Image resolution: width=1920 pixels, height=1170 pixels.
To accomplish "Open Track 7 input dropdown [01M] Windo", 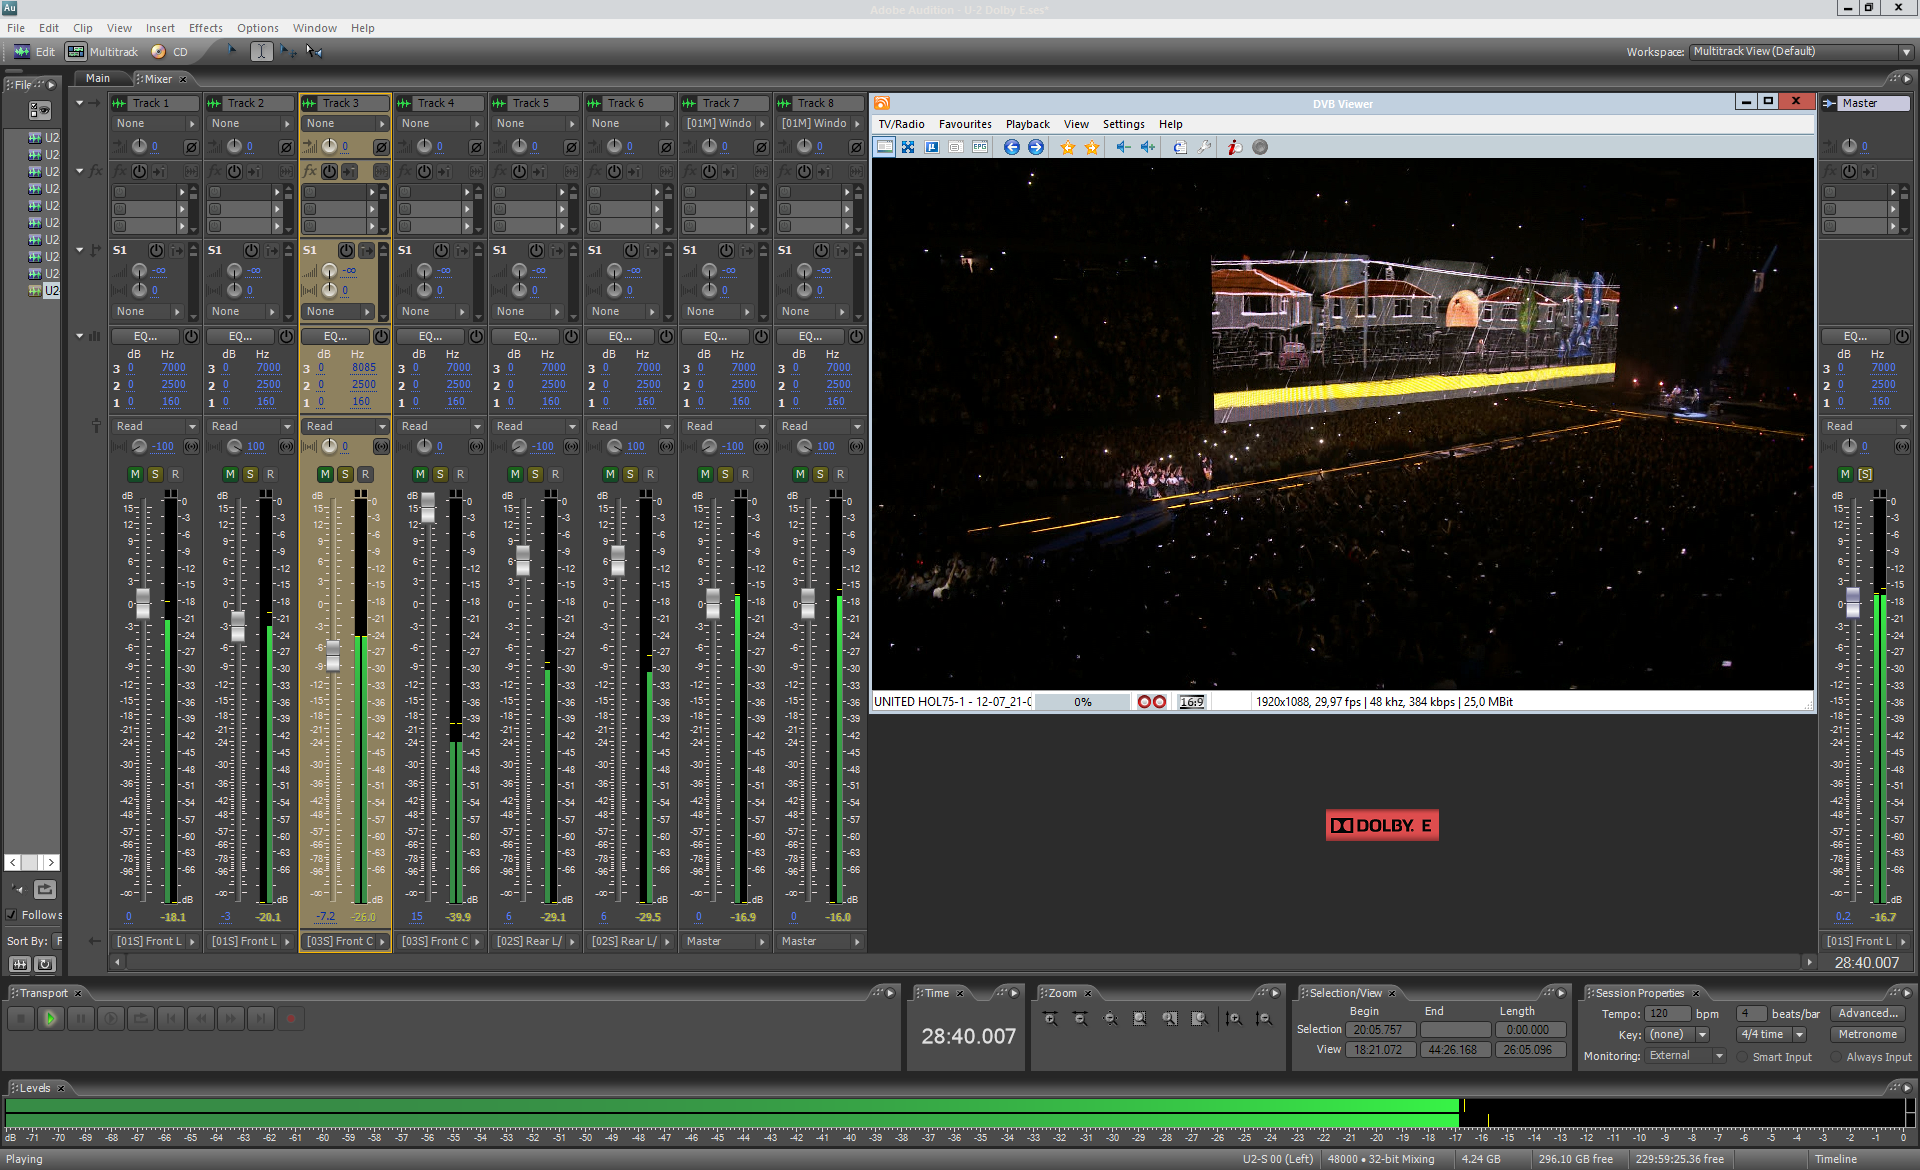I will click(x=725, y=124).
